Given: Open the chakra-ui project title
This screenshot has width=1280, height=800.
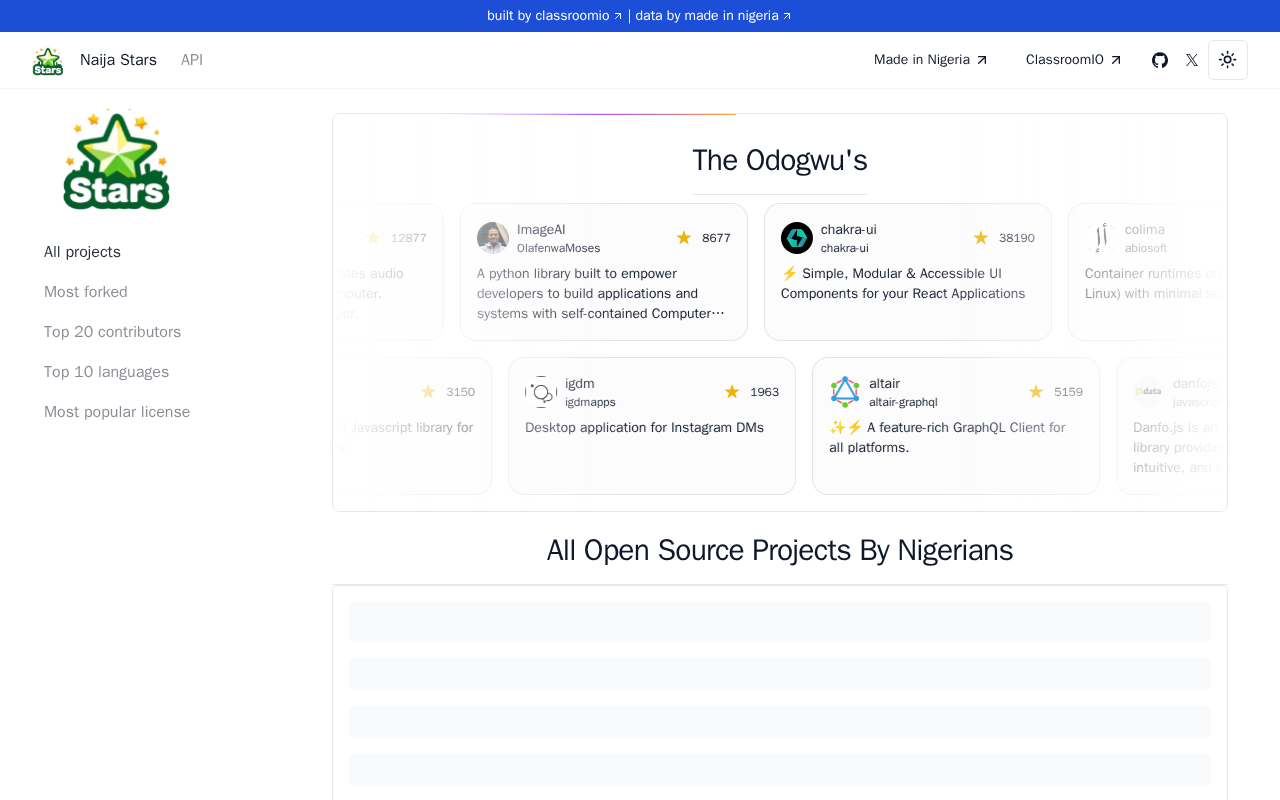Looking at the screenshot, I should [849, 230].
